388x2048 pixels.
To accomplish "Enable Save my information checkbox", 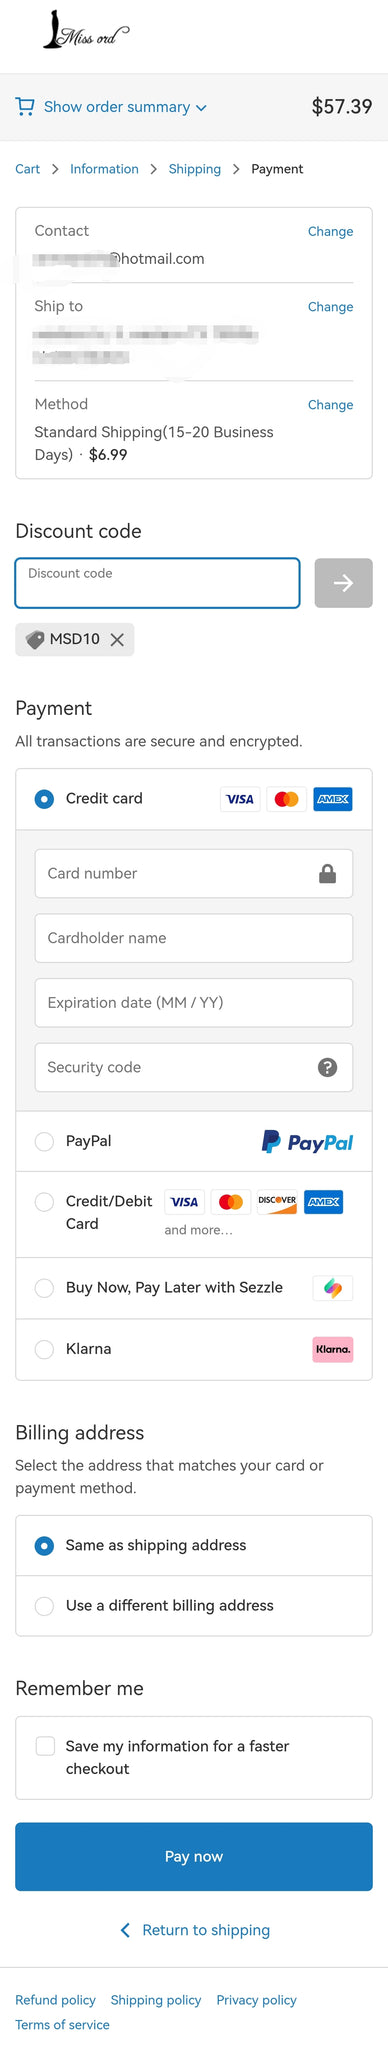I will pyautogui.click(x=45, y=1746).
